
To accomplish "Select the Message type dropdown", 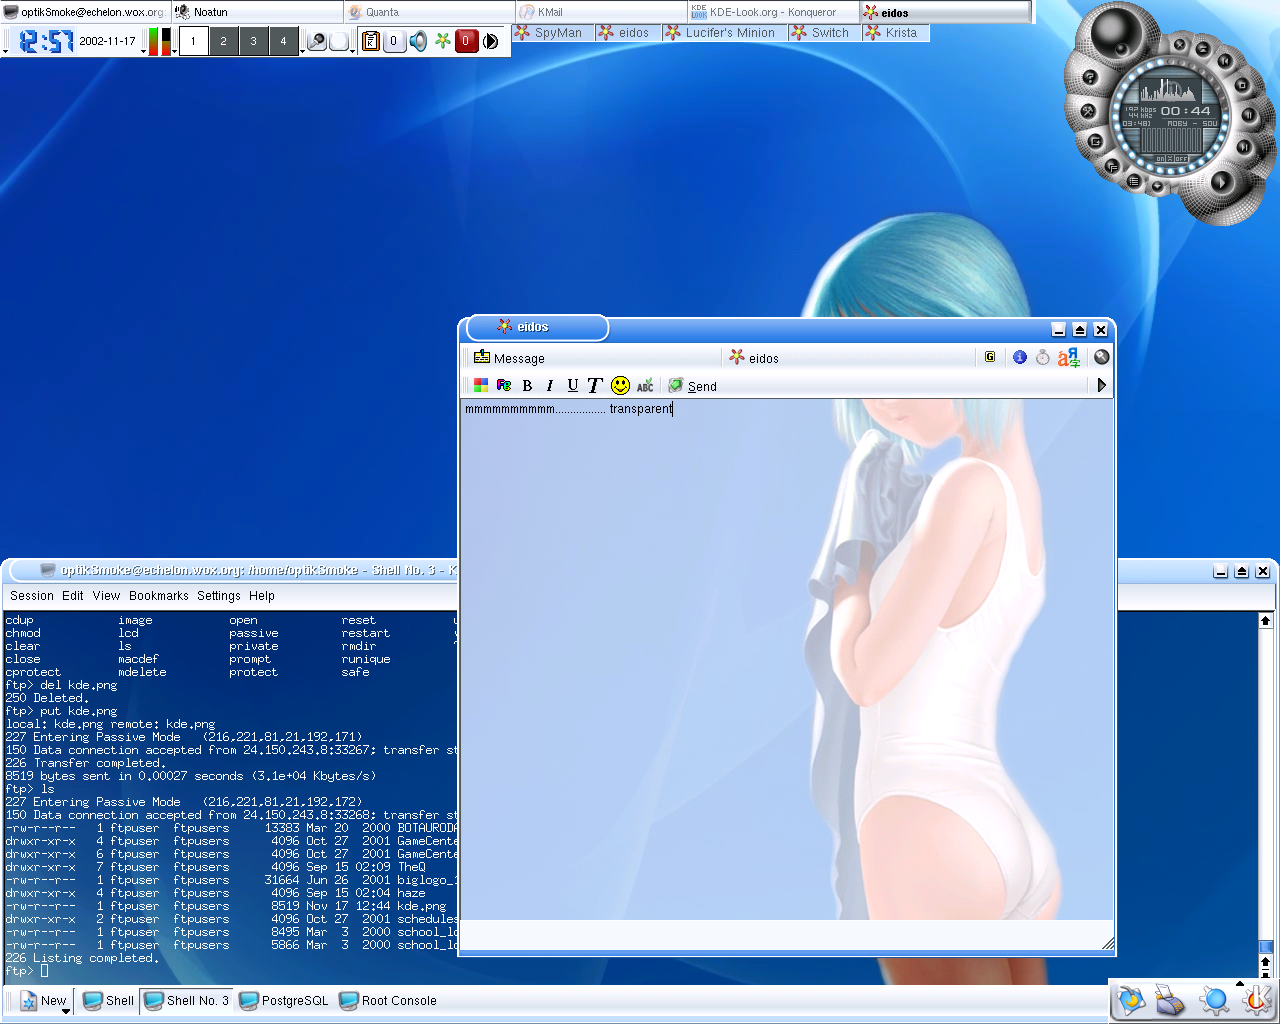I will [595, 358].
